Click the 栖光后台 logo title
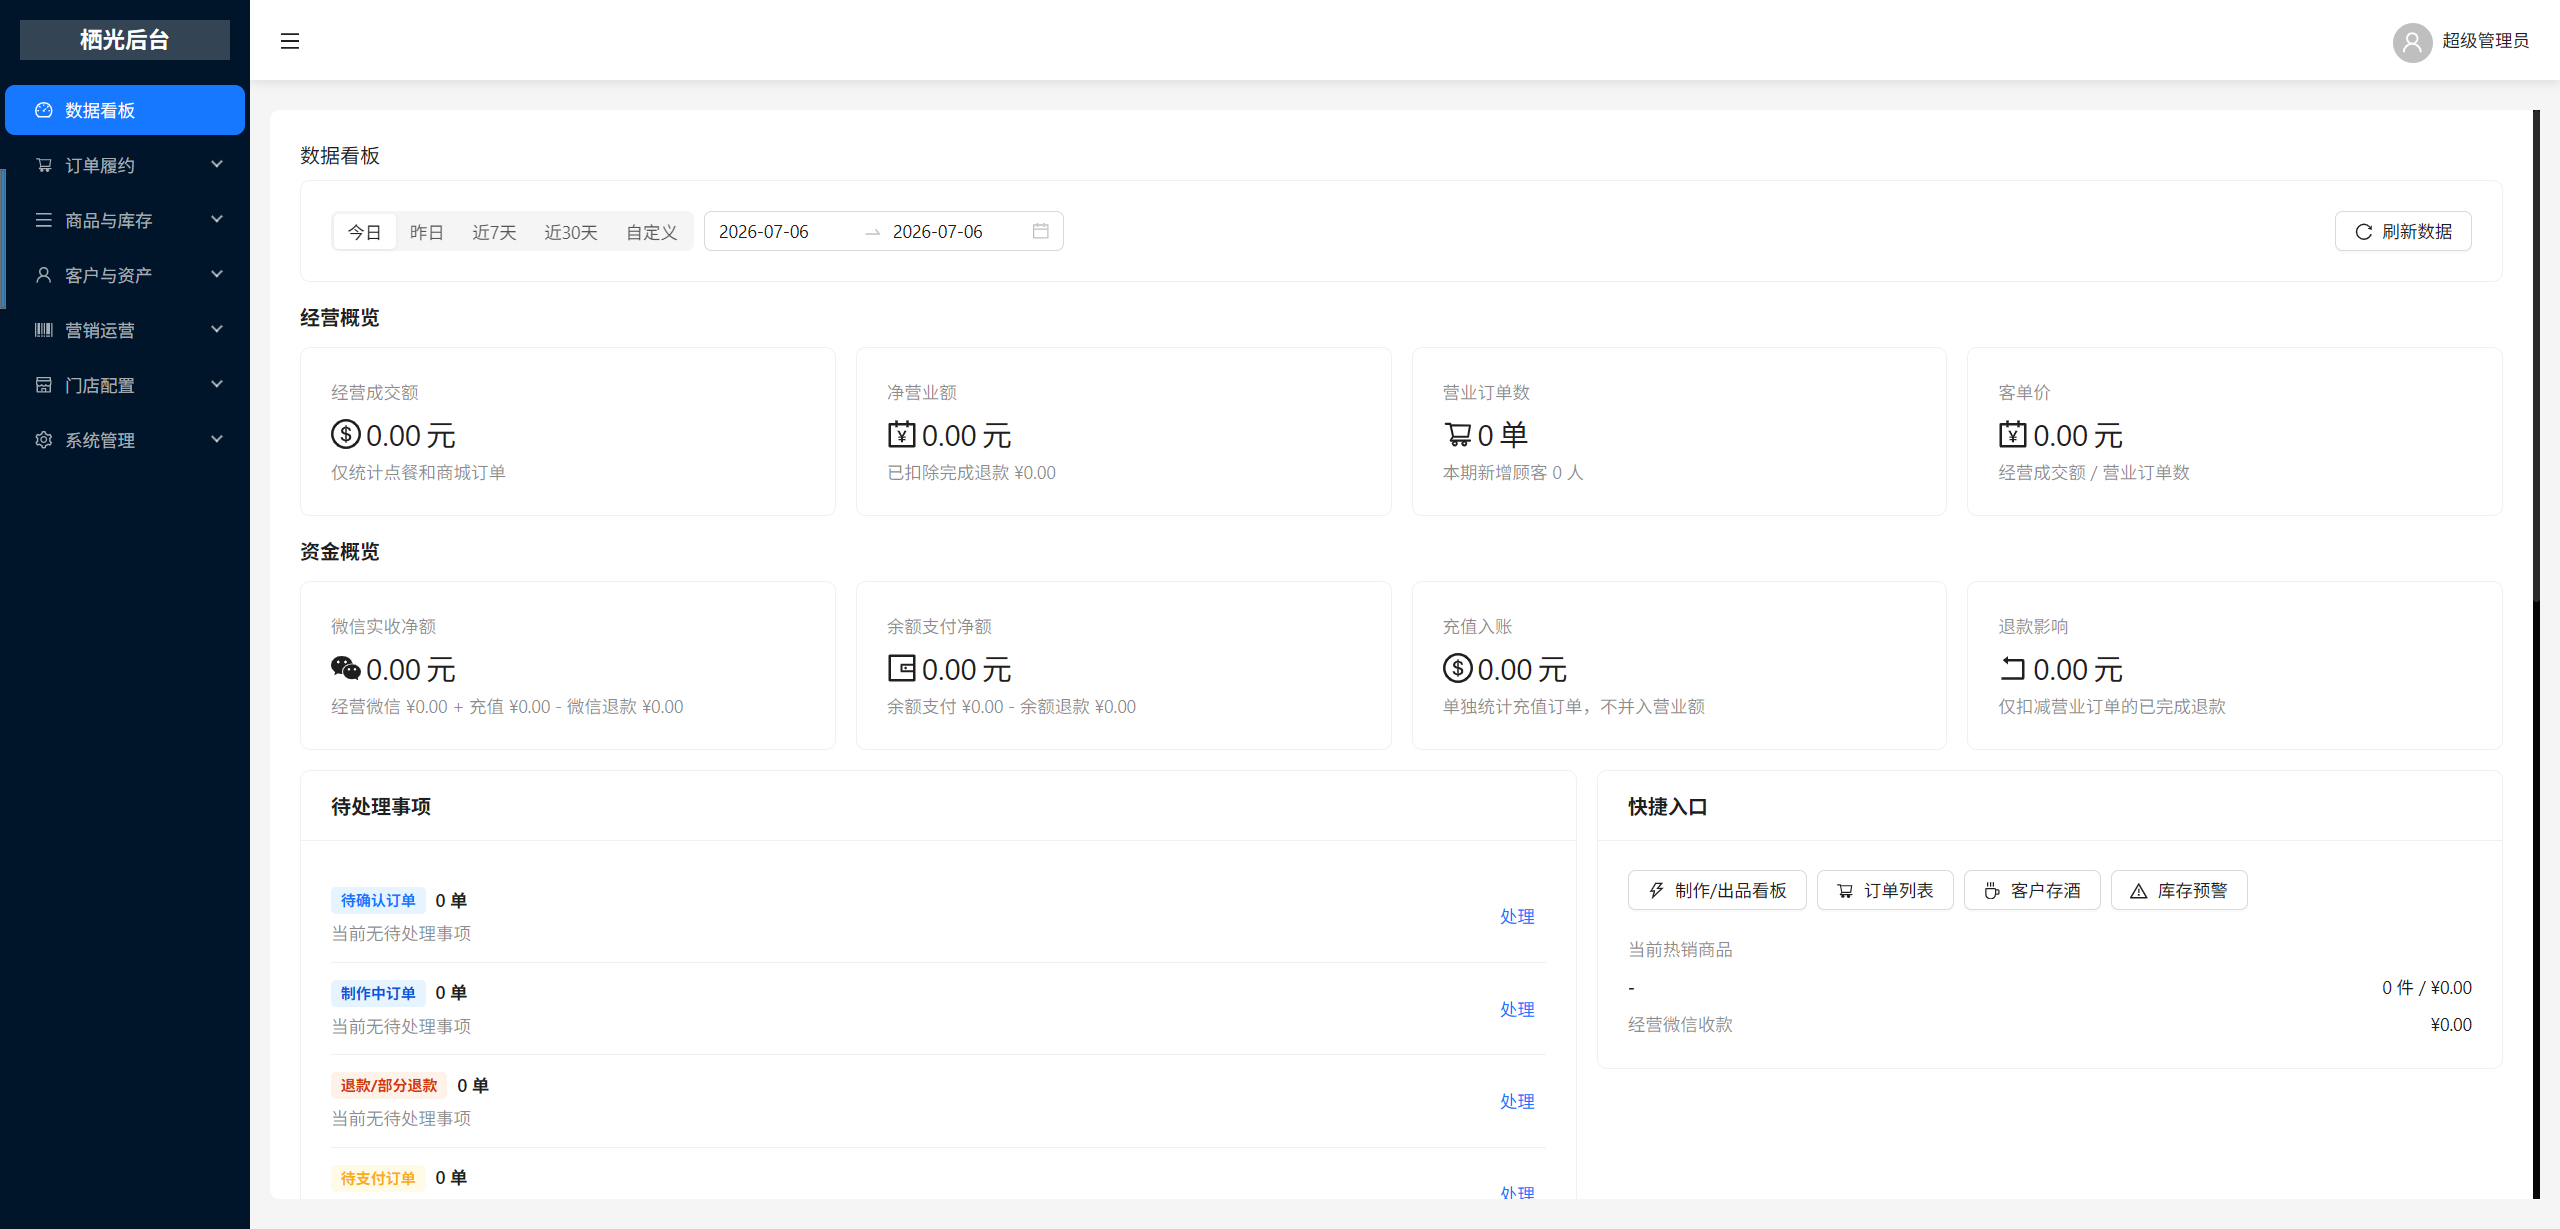The height and width of the screenshot is (1229, 2560). pos(125,40)
